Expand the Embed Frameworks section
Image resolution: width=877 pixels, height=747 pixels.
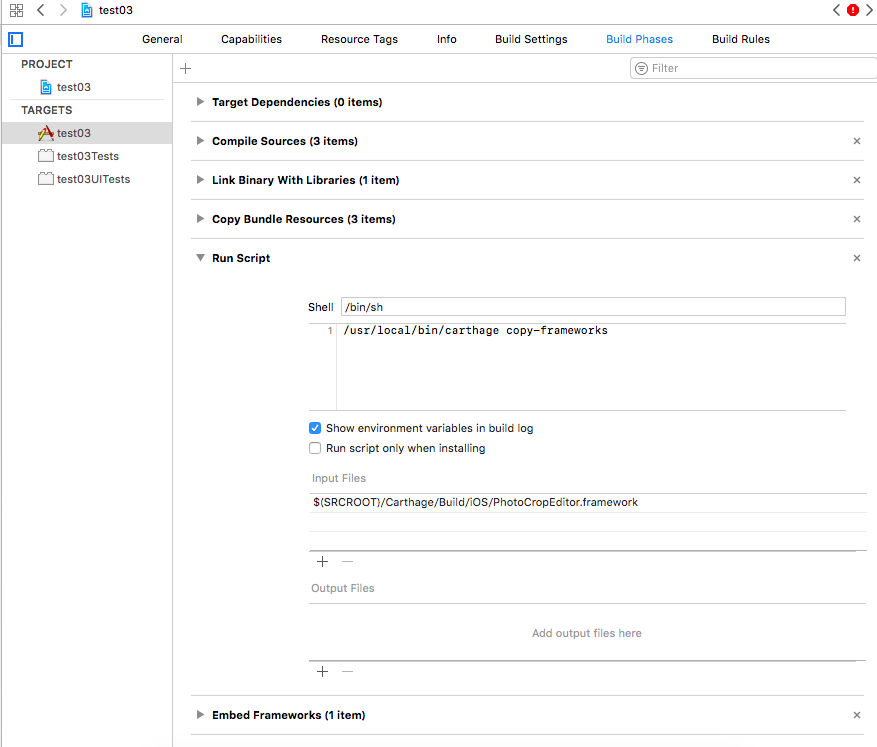click(201, 715)
